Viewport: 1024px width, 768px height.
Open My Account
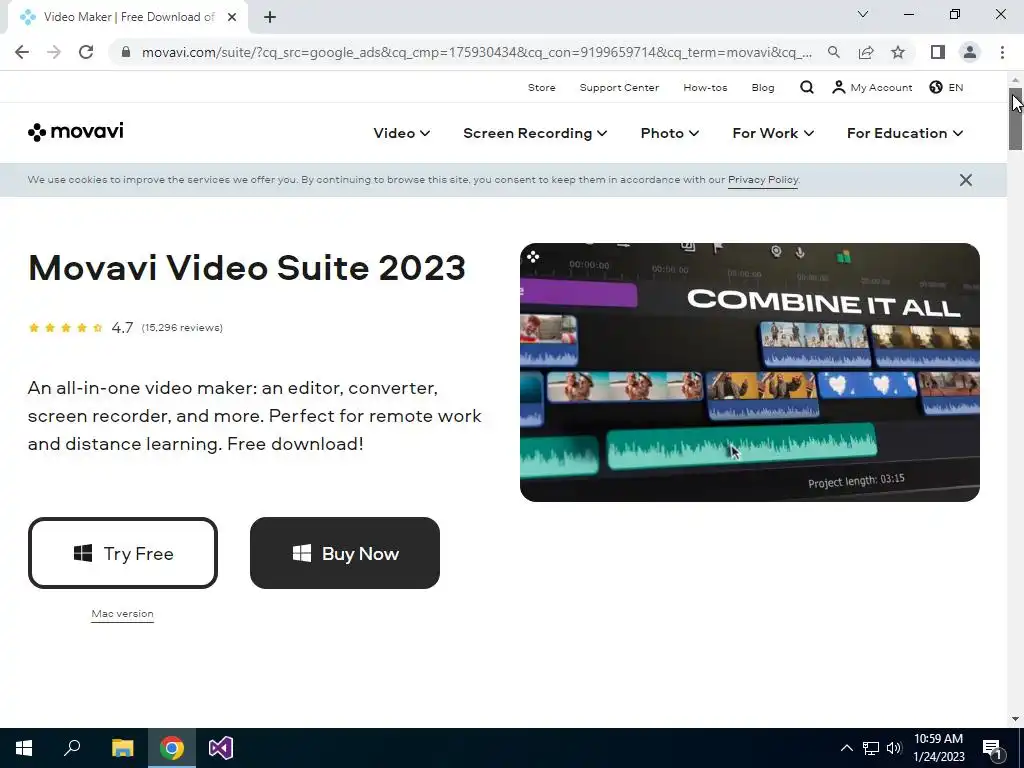click(x=872, y=88)
